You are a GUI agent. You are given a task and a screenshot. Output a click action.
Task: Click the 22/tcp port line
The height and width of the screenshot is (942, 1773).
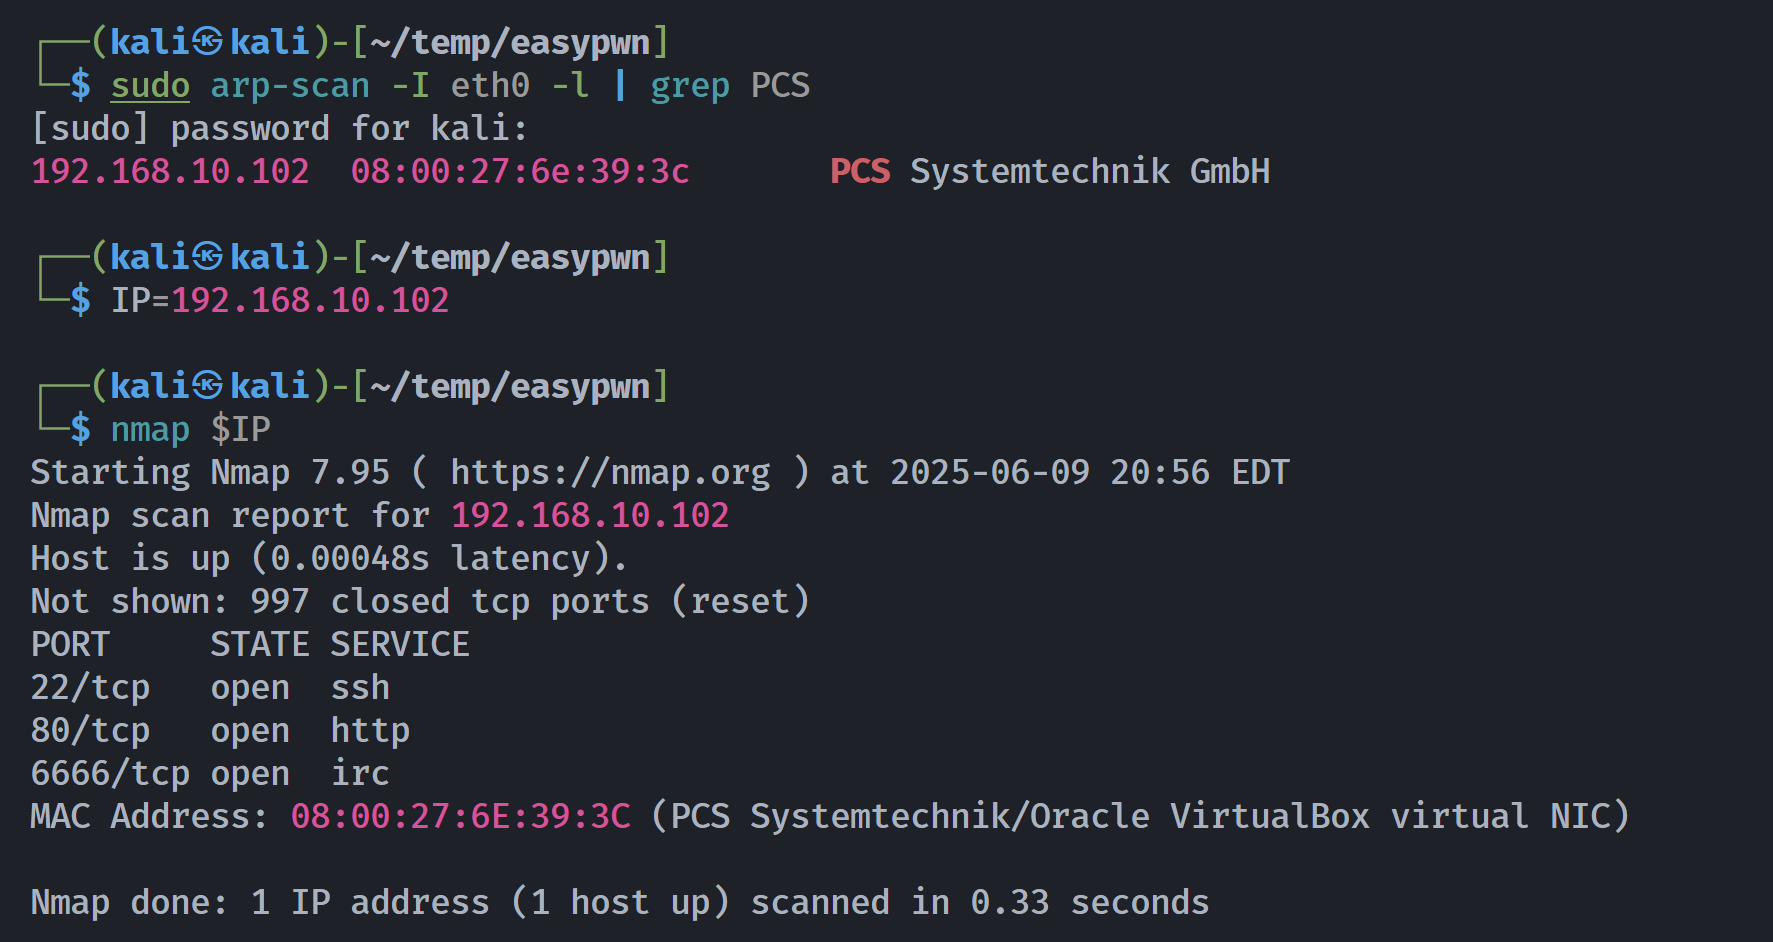tap(210, 688)
